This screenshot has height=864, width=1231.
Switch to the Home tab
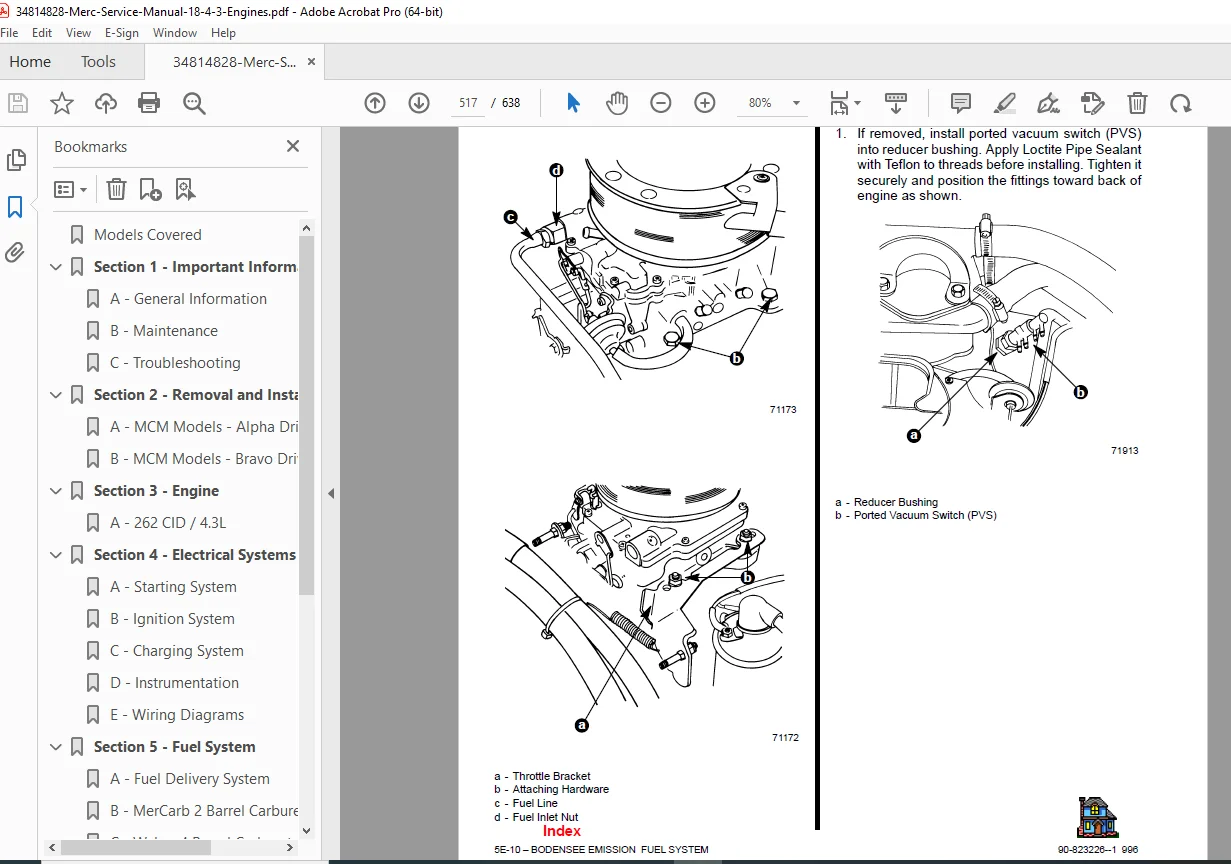tap(30, 62)
